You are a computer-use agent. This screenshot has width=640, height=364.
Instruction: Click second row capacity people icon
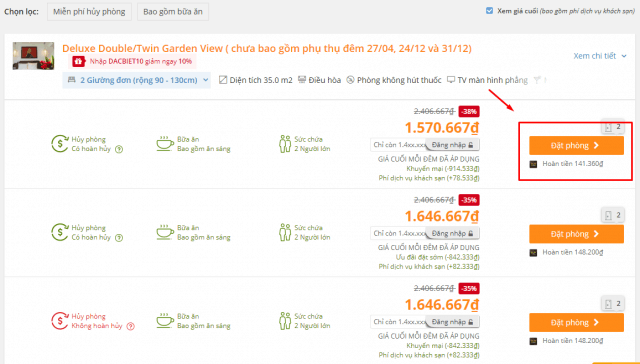pyautogui.click(x=285, y=232)
